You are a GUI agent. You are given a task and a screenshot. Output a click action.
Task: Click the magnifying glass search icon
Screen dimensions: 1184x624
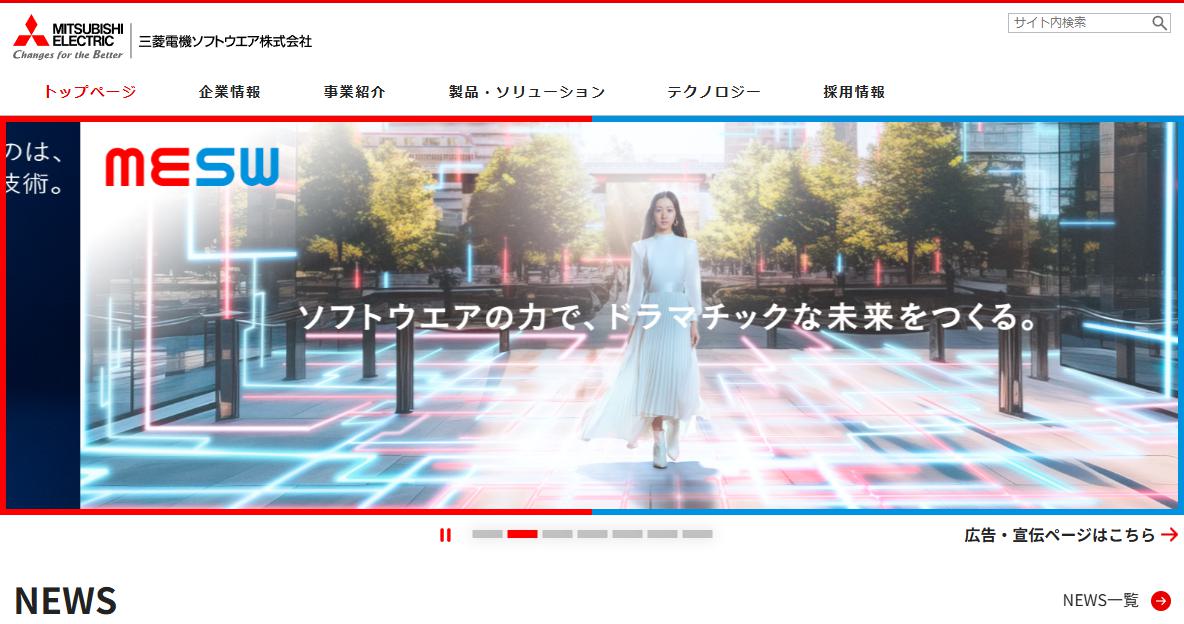click(x=1160, y=23)
